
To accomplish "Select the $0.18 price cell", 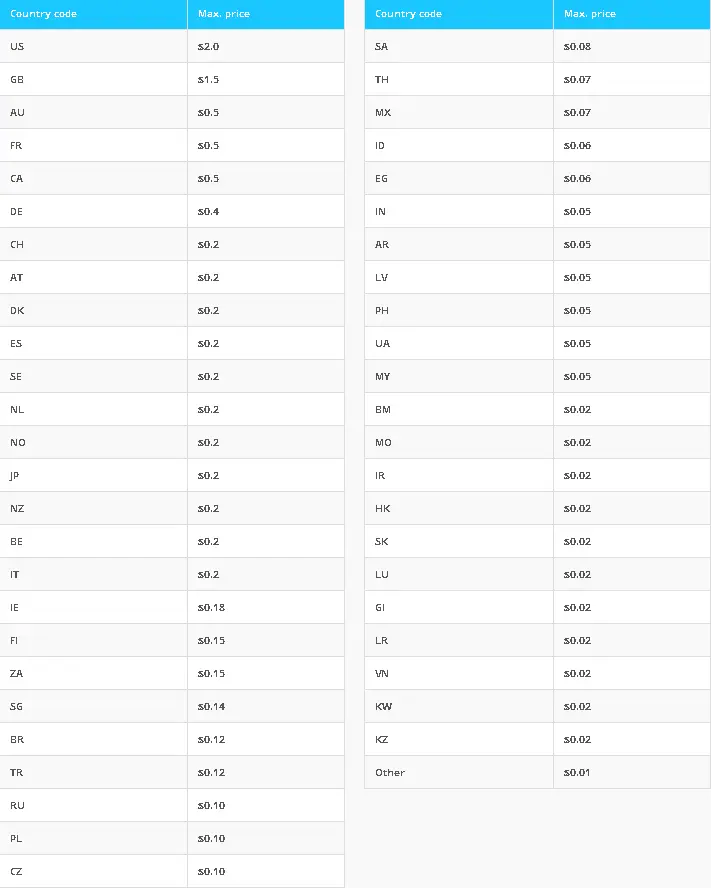I will click(x=266, y=607).
